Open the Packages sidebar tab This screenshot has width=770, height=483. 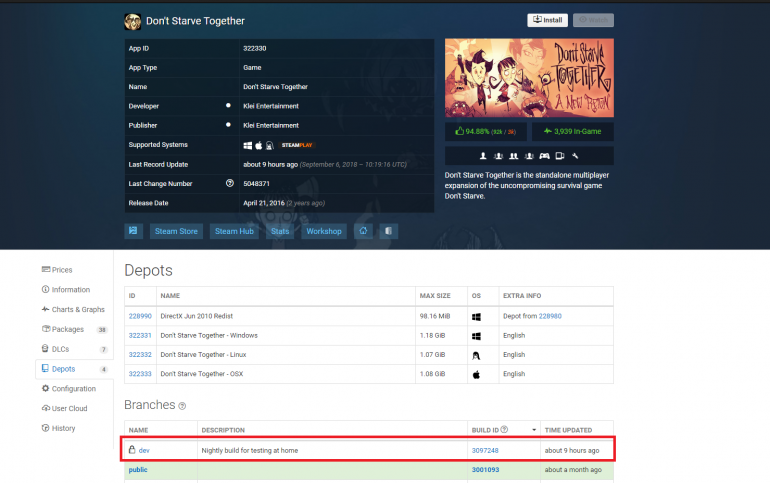click(x=74, y=329)
